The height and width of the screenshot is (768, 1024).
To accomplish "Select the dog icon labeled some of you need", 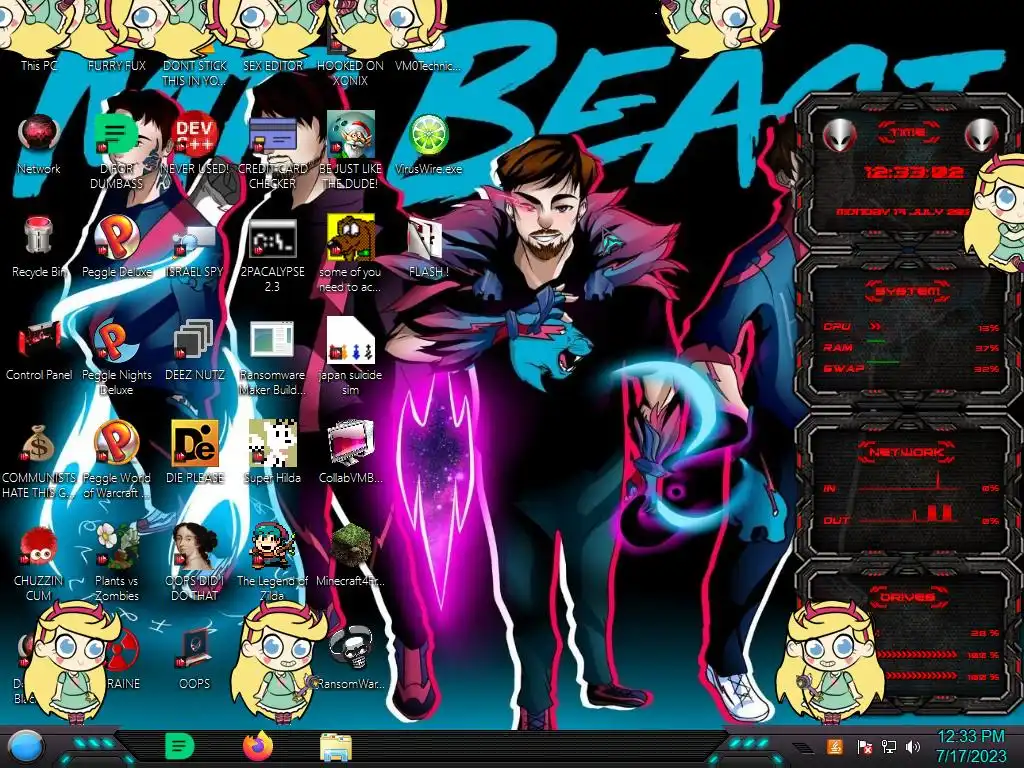I will 351,236.
